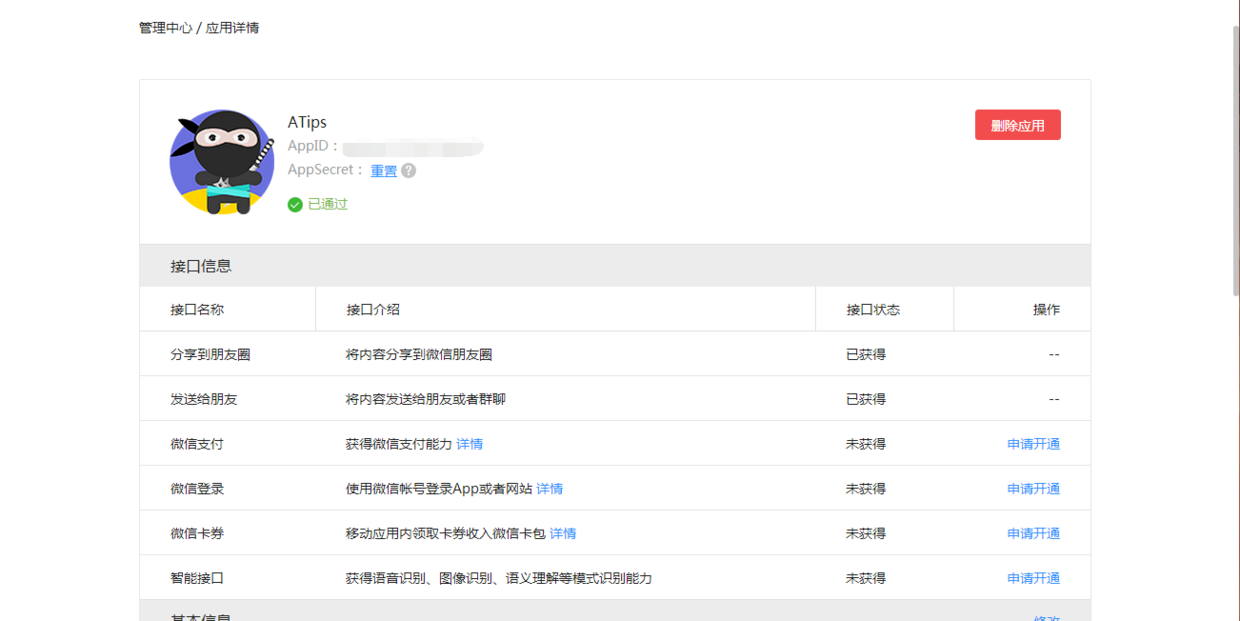
Task: Click the 已通过 status text
Action: [328, 205]
